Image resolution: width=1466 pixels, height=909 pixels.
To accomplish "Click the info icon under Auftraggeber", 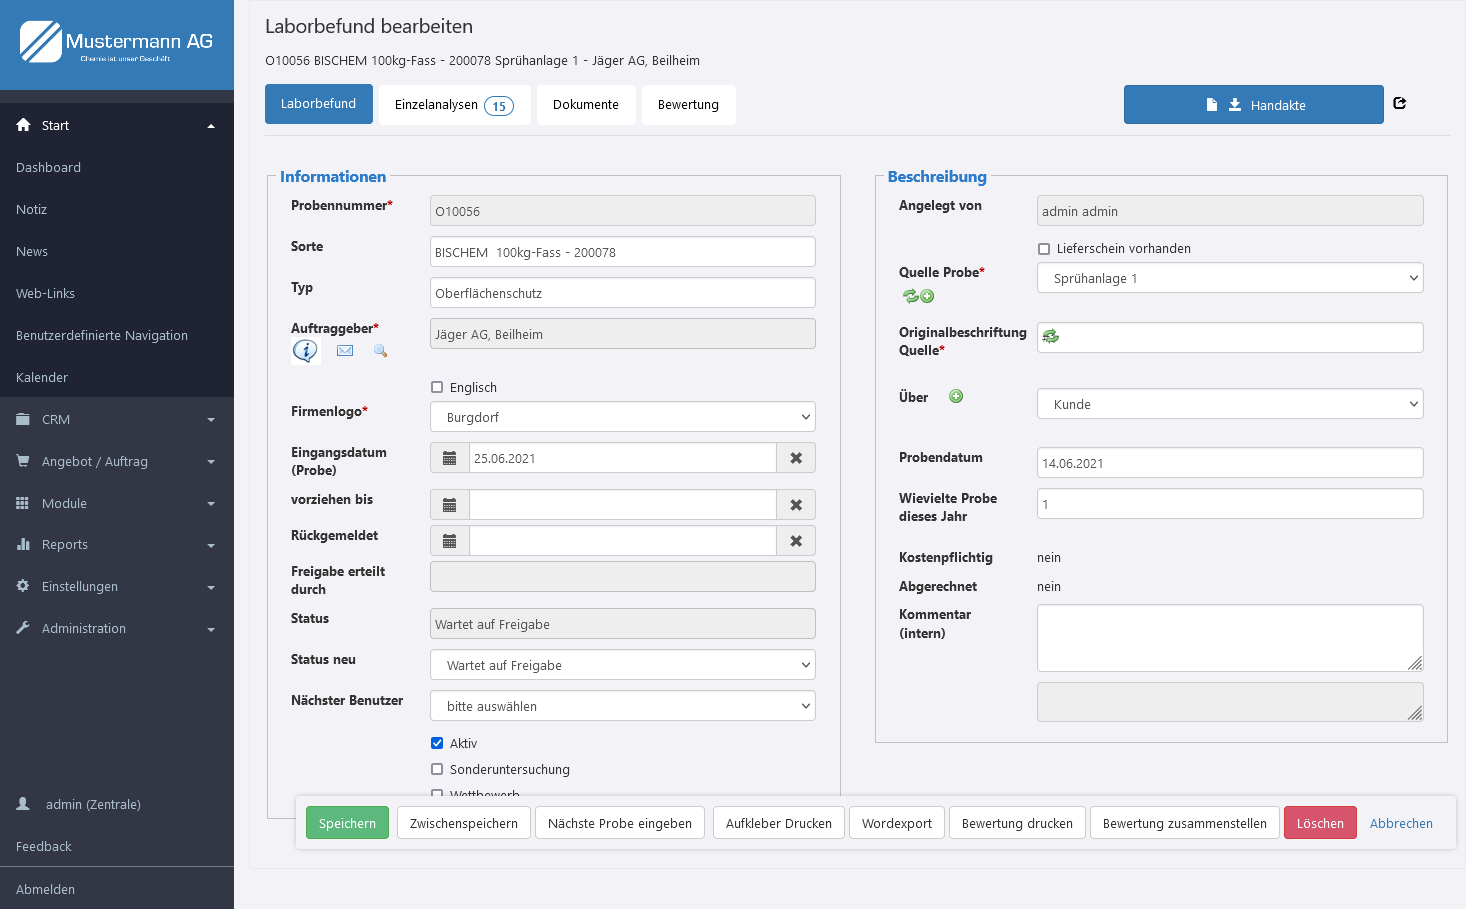I will pos(305,351).
